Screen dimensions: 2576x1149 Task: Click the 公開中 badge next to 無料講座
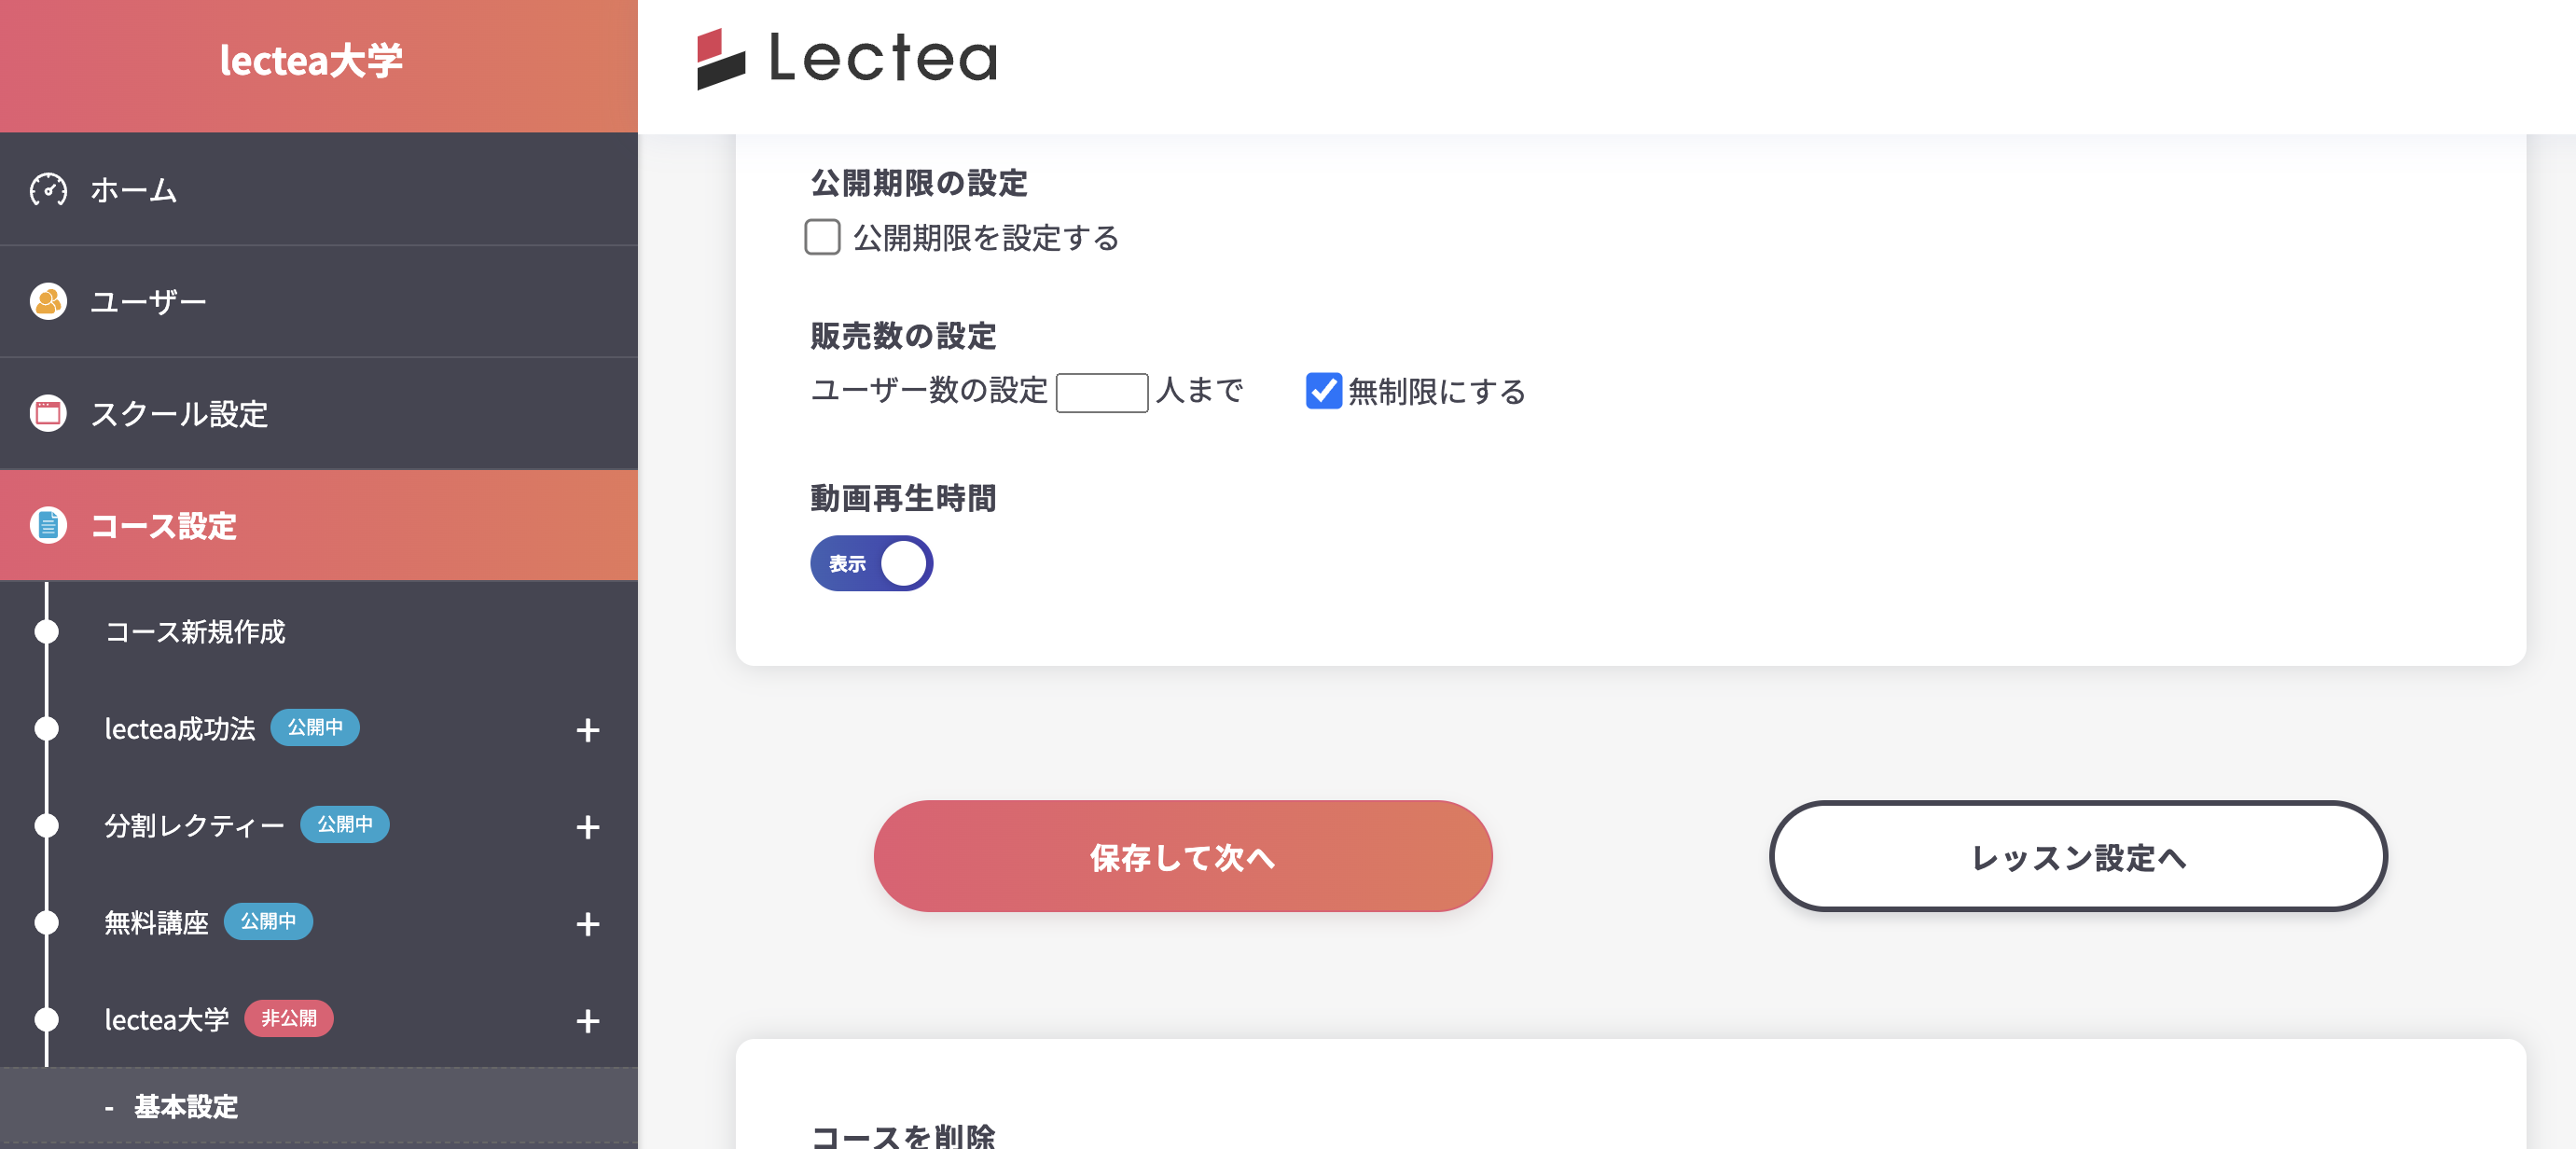268,922
